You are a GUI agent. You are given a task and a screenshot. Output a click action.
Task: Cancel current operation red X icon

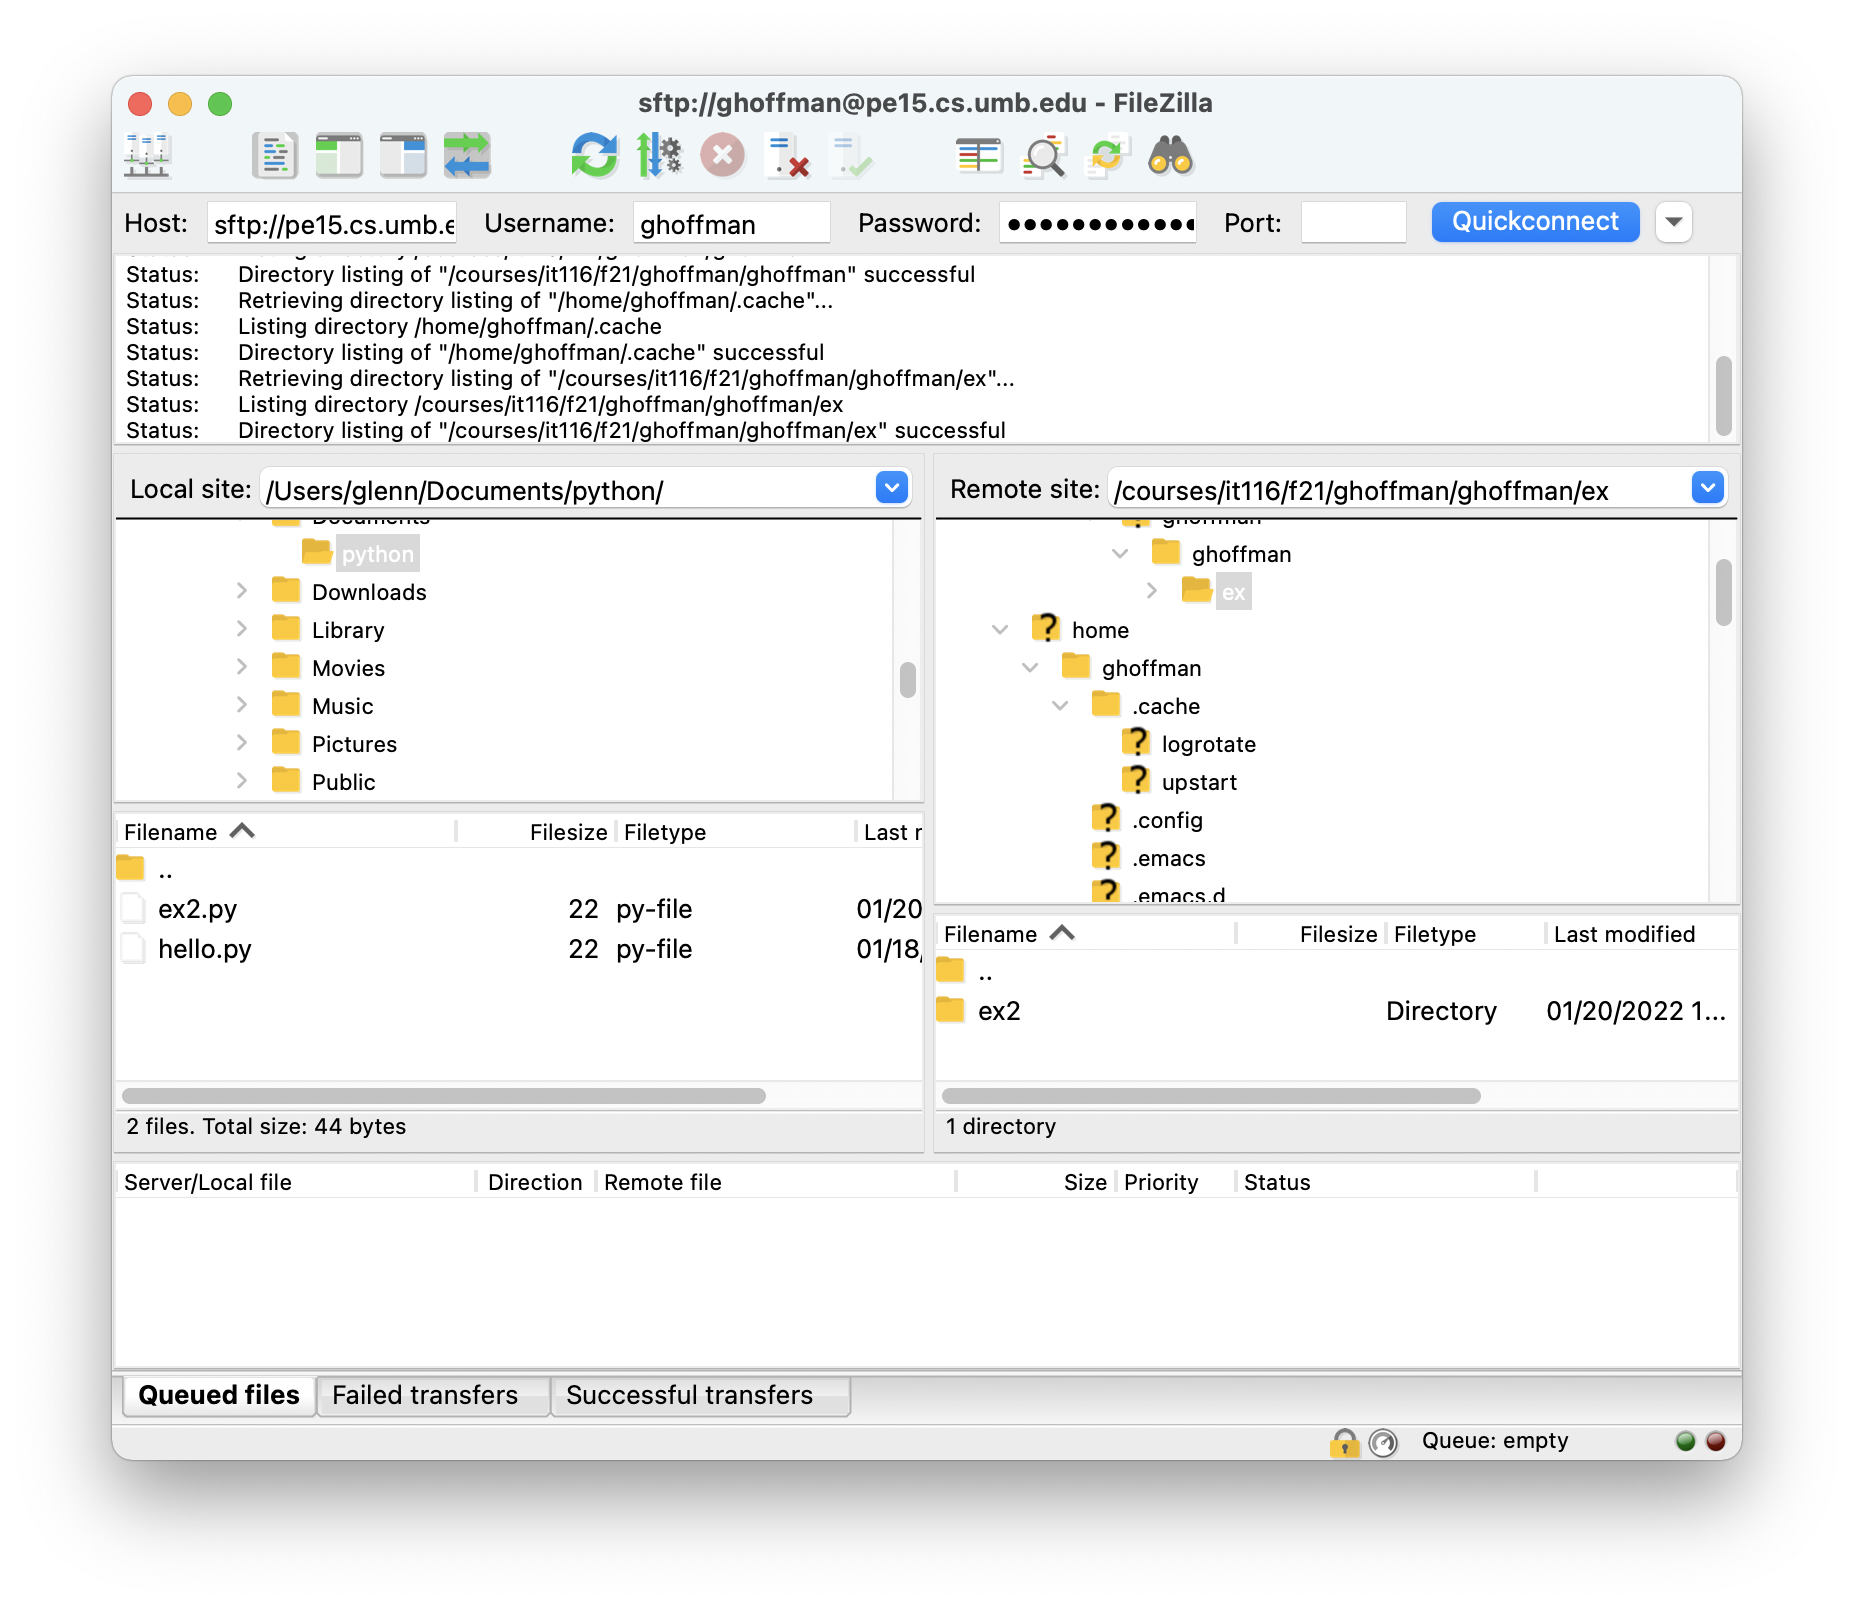[723, 156]
